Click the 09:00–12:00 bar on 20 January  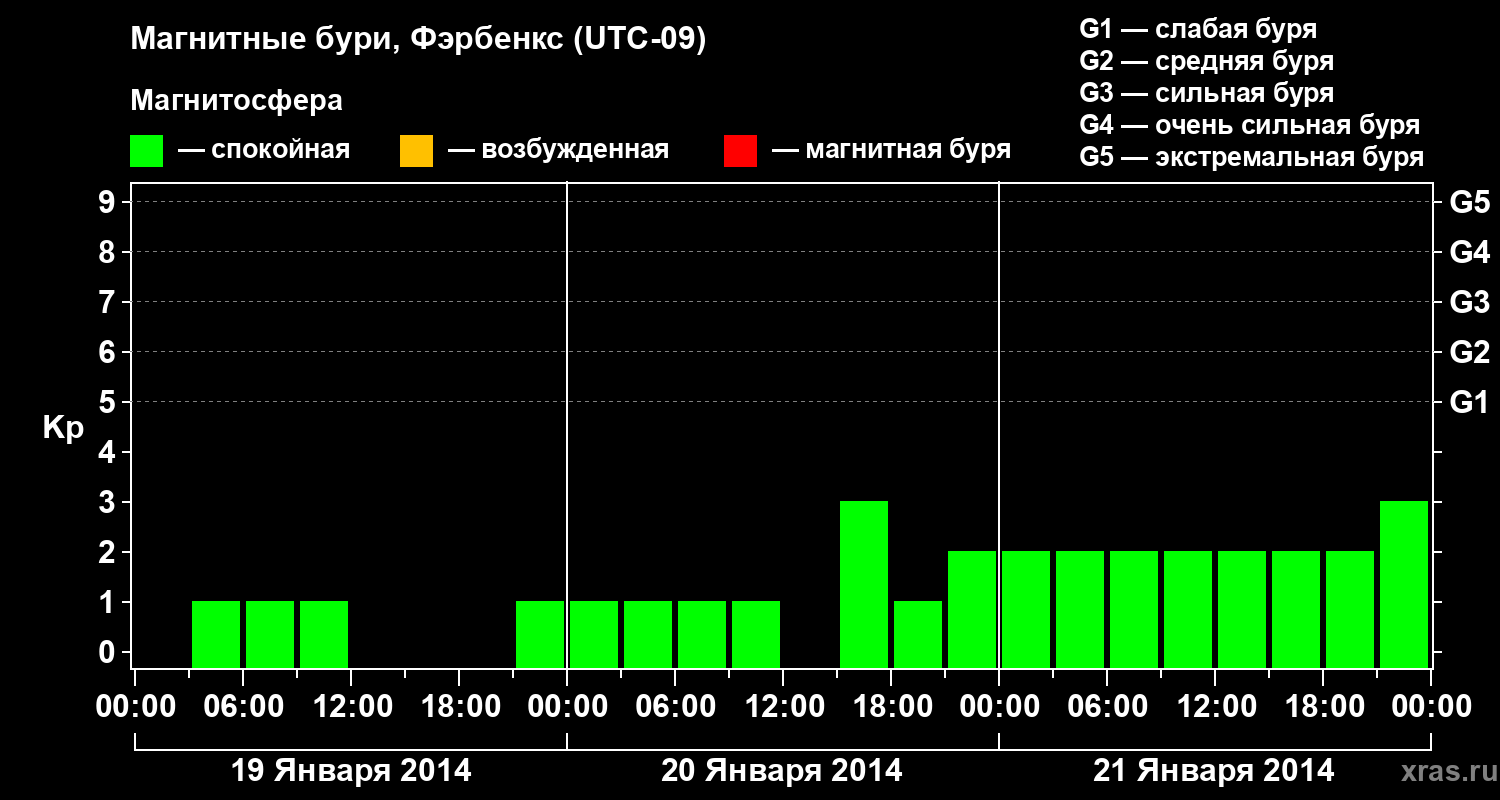[756, 634]
